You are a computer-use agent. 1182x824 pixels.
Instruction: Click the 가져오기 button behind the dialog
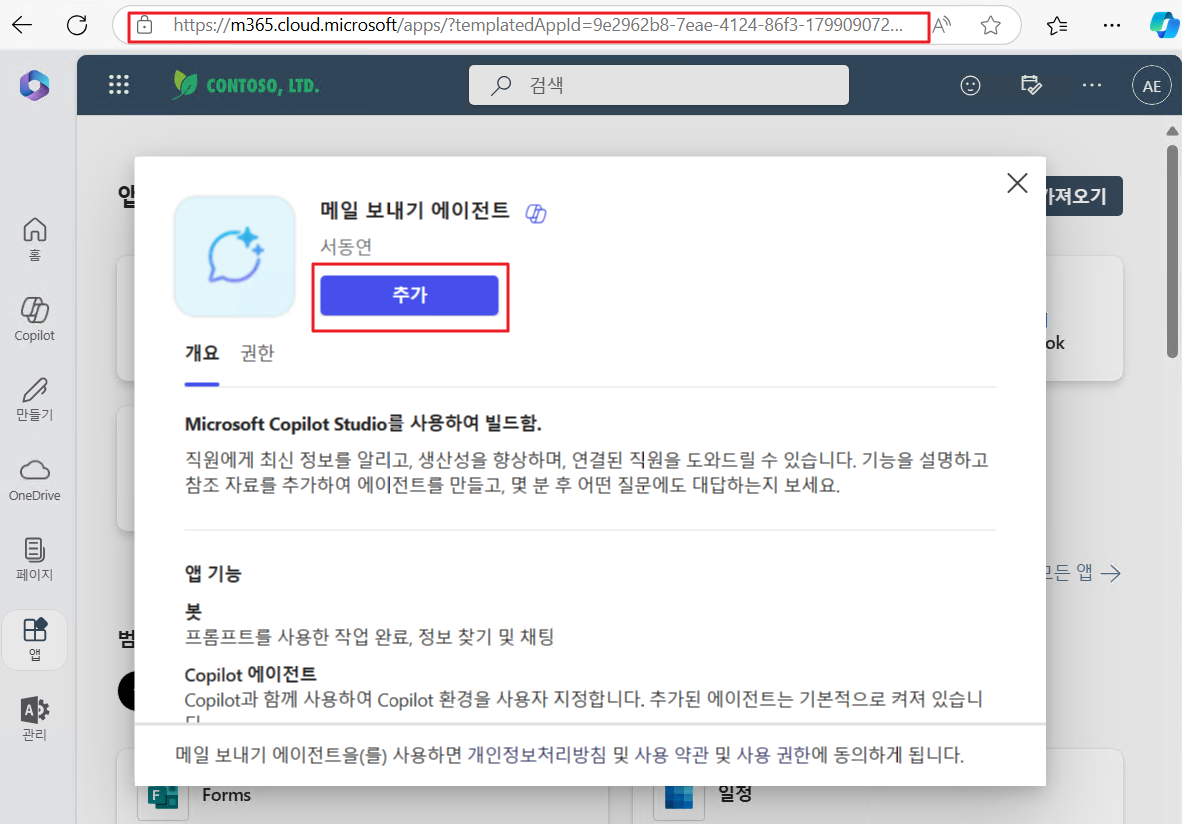coord(1083,196)
